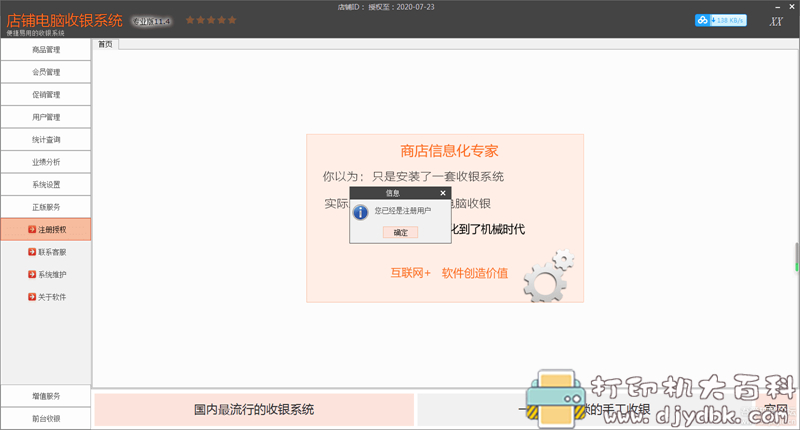Open 正版服务 in the sidebar
The height and width of the screenshot is (430, 800).
point(46,207)
